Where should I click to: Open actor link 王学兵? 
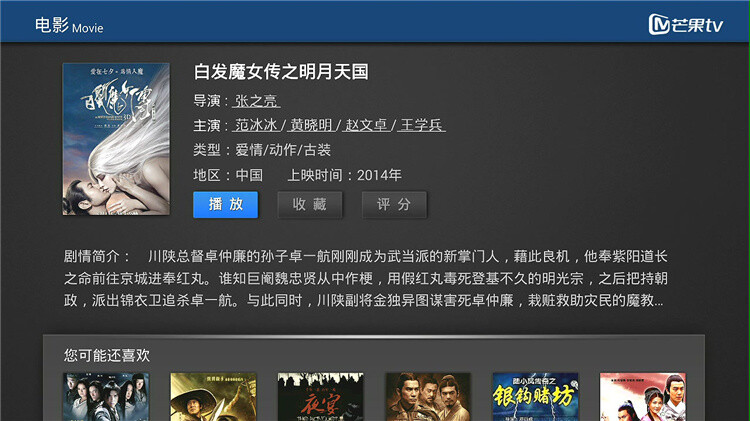[x=421, y=125]
